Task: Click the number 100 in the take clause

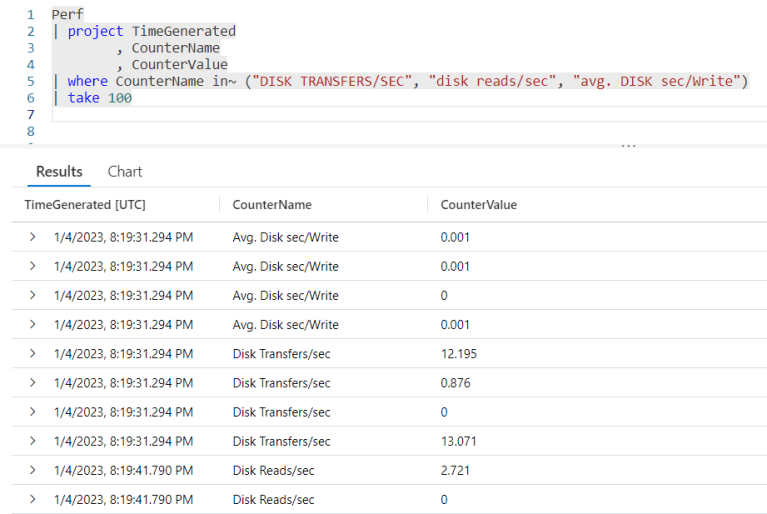Action: (x=120, y=98)
